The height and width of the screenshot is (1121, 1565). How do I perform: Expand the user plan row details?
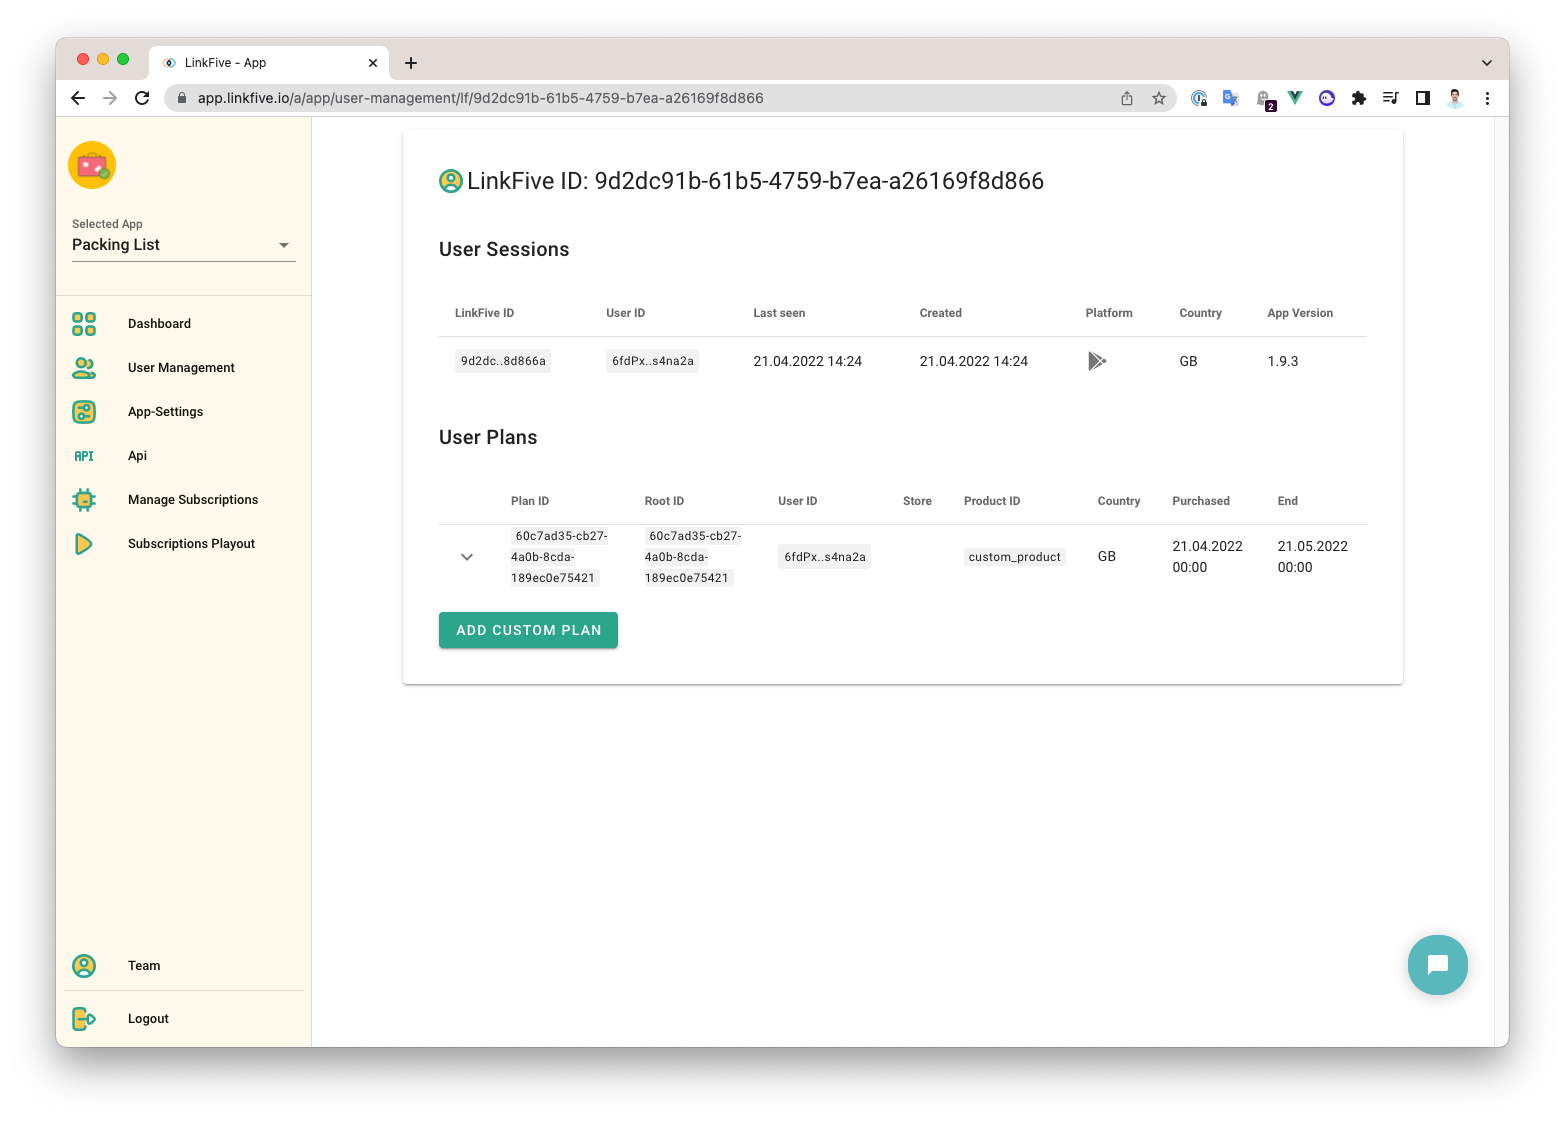pyautogui.click(x=467, y=557)
